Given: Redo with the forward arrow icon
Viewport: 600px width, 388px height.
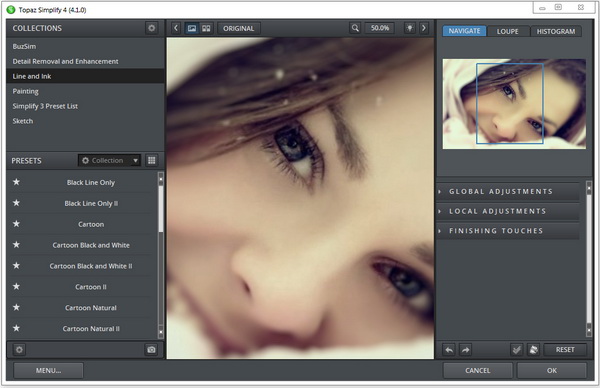Looking at the screenshot, I should pos(465,349).
